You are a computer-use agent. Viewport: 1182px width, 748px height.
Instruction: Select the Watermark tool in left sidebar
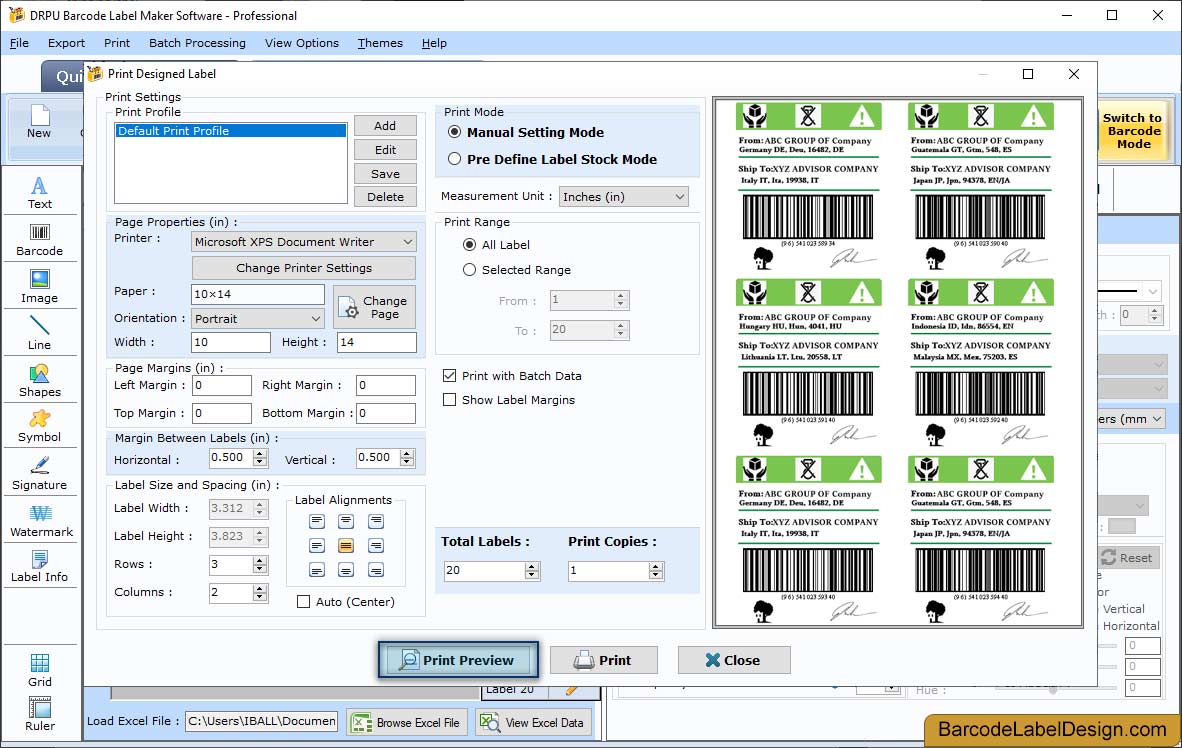[x=41, y=520]
